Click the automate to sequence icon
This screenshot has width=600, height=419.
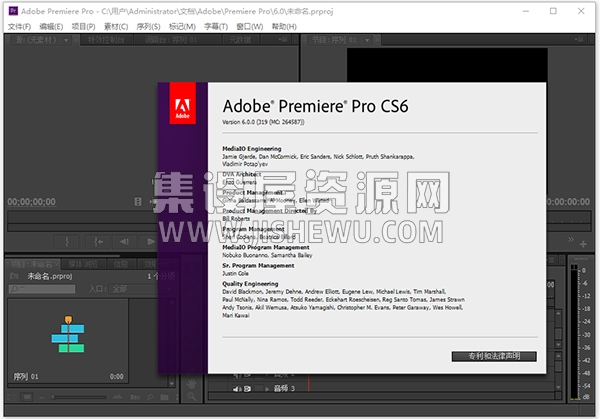click(135, 398)
